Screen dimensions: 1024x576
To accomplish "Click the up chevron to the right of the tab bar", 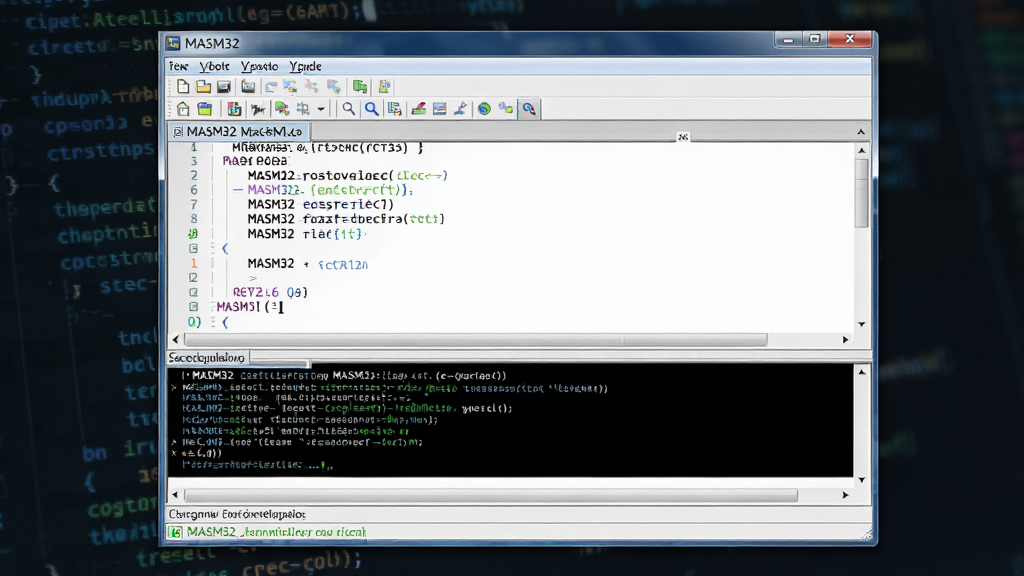I will pos(861,132).
